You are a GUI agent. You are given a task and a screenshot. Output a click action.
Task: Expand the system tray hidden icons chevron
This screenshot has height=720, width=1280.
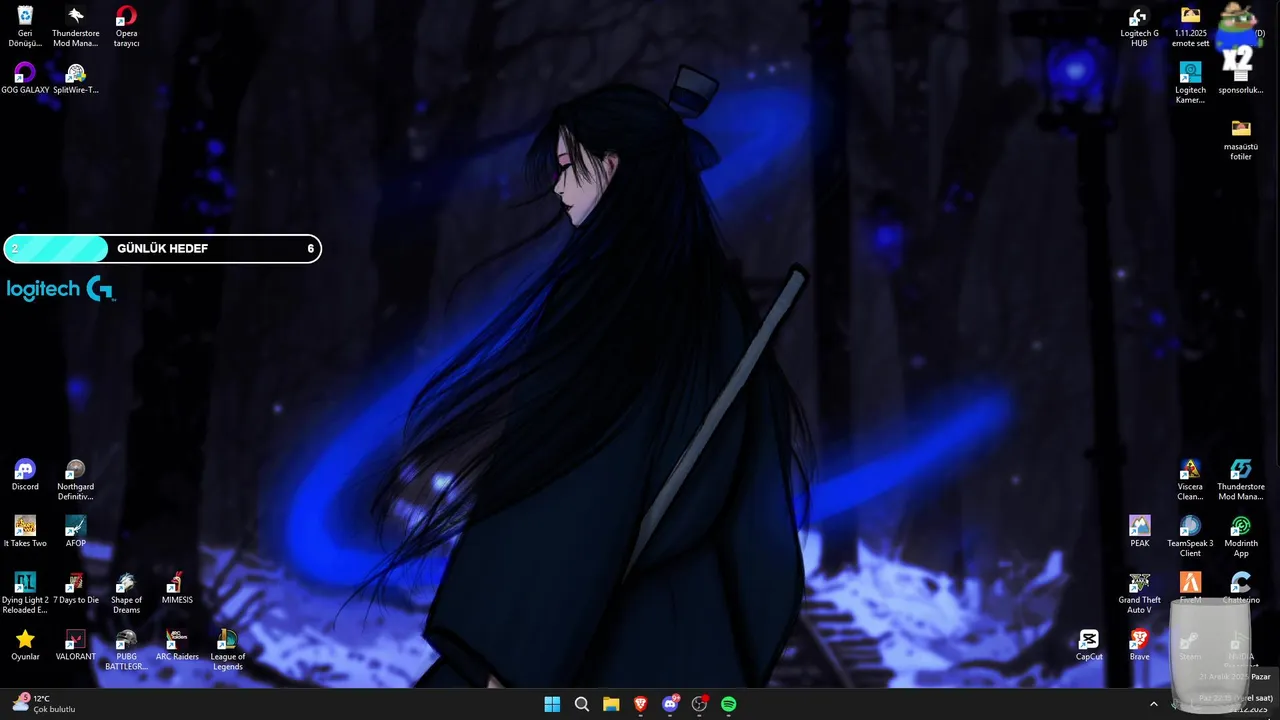tap(1153, 704)
